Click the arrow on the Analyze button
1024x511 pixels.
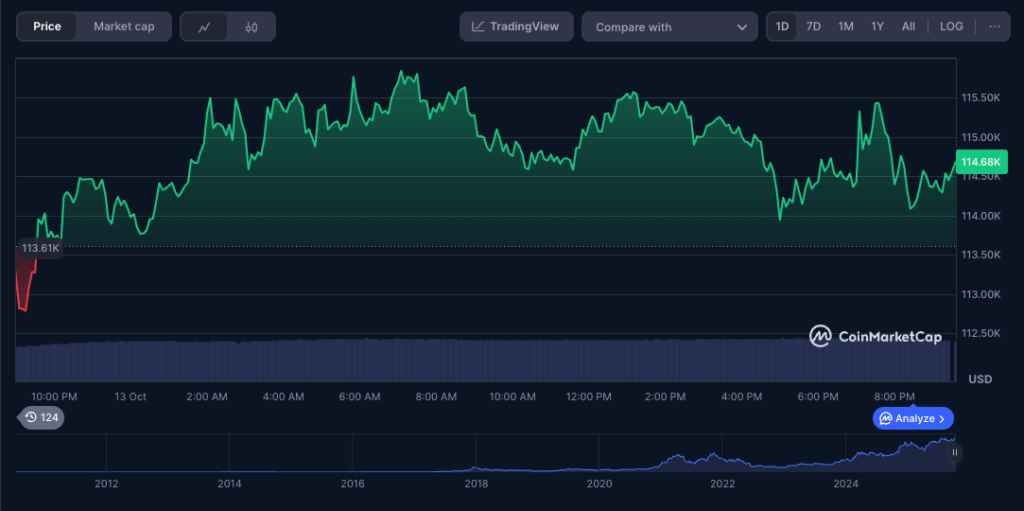(943, 418)
